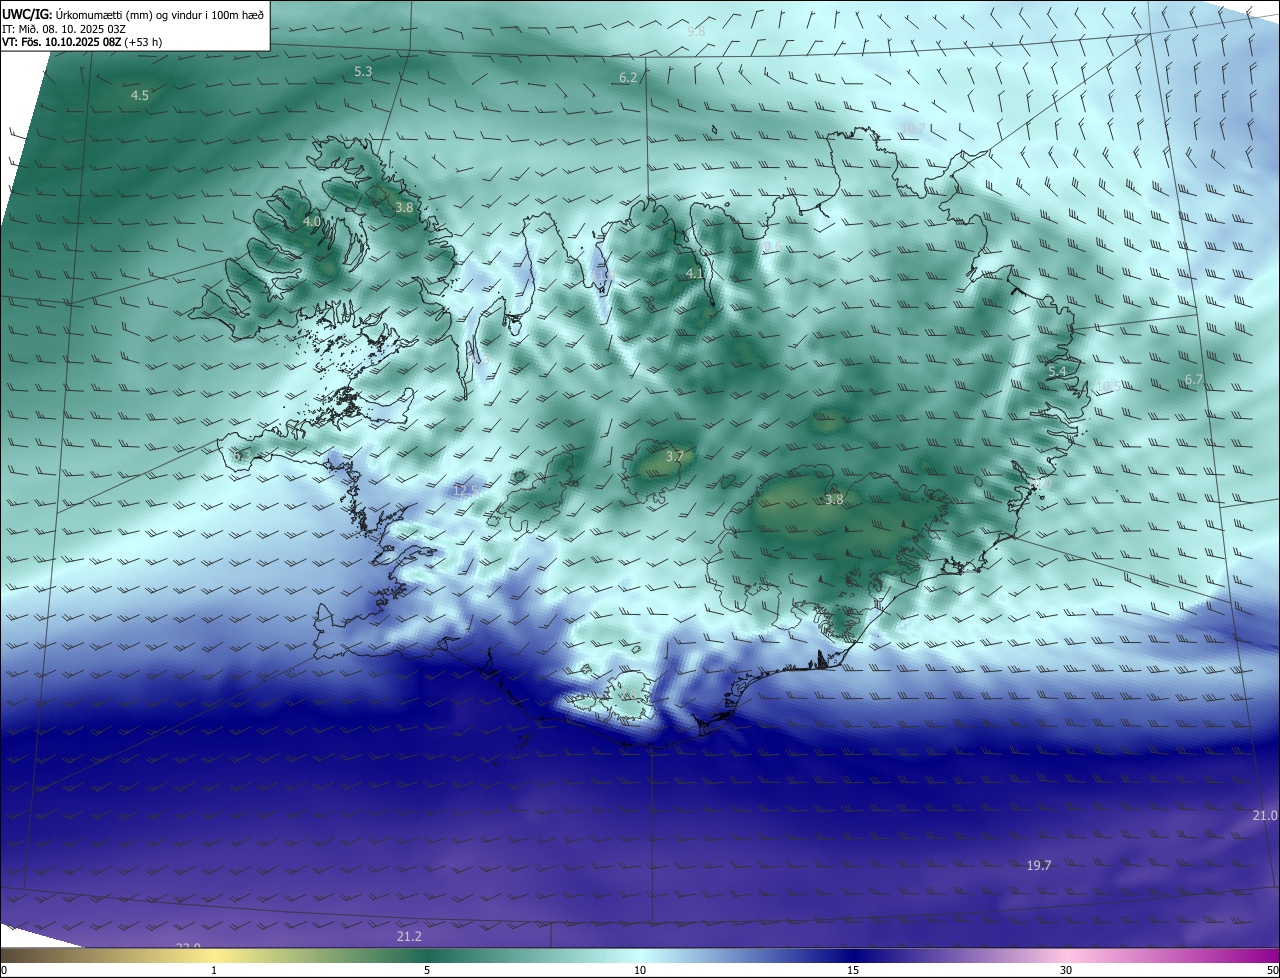Click the '10' tick on the color scale
This screenshot has height=978, width=1280.
[x=640, y=970]
